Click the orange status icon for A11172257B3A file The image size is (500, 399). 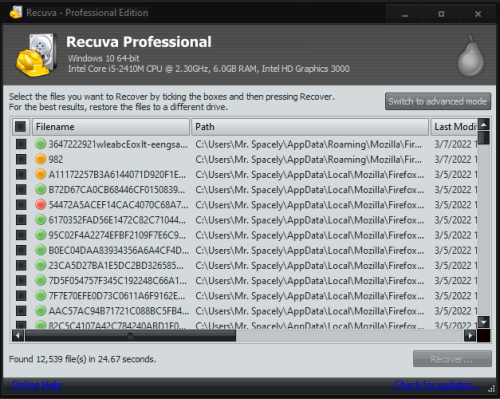coord(40,174)
